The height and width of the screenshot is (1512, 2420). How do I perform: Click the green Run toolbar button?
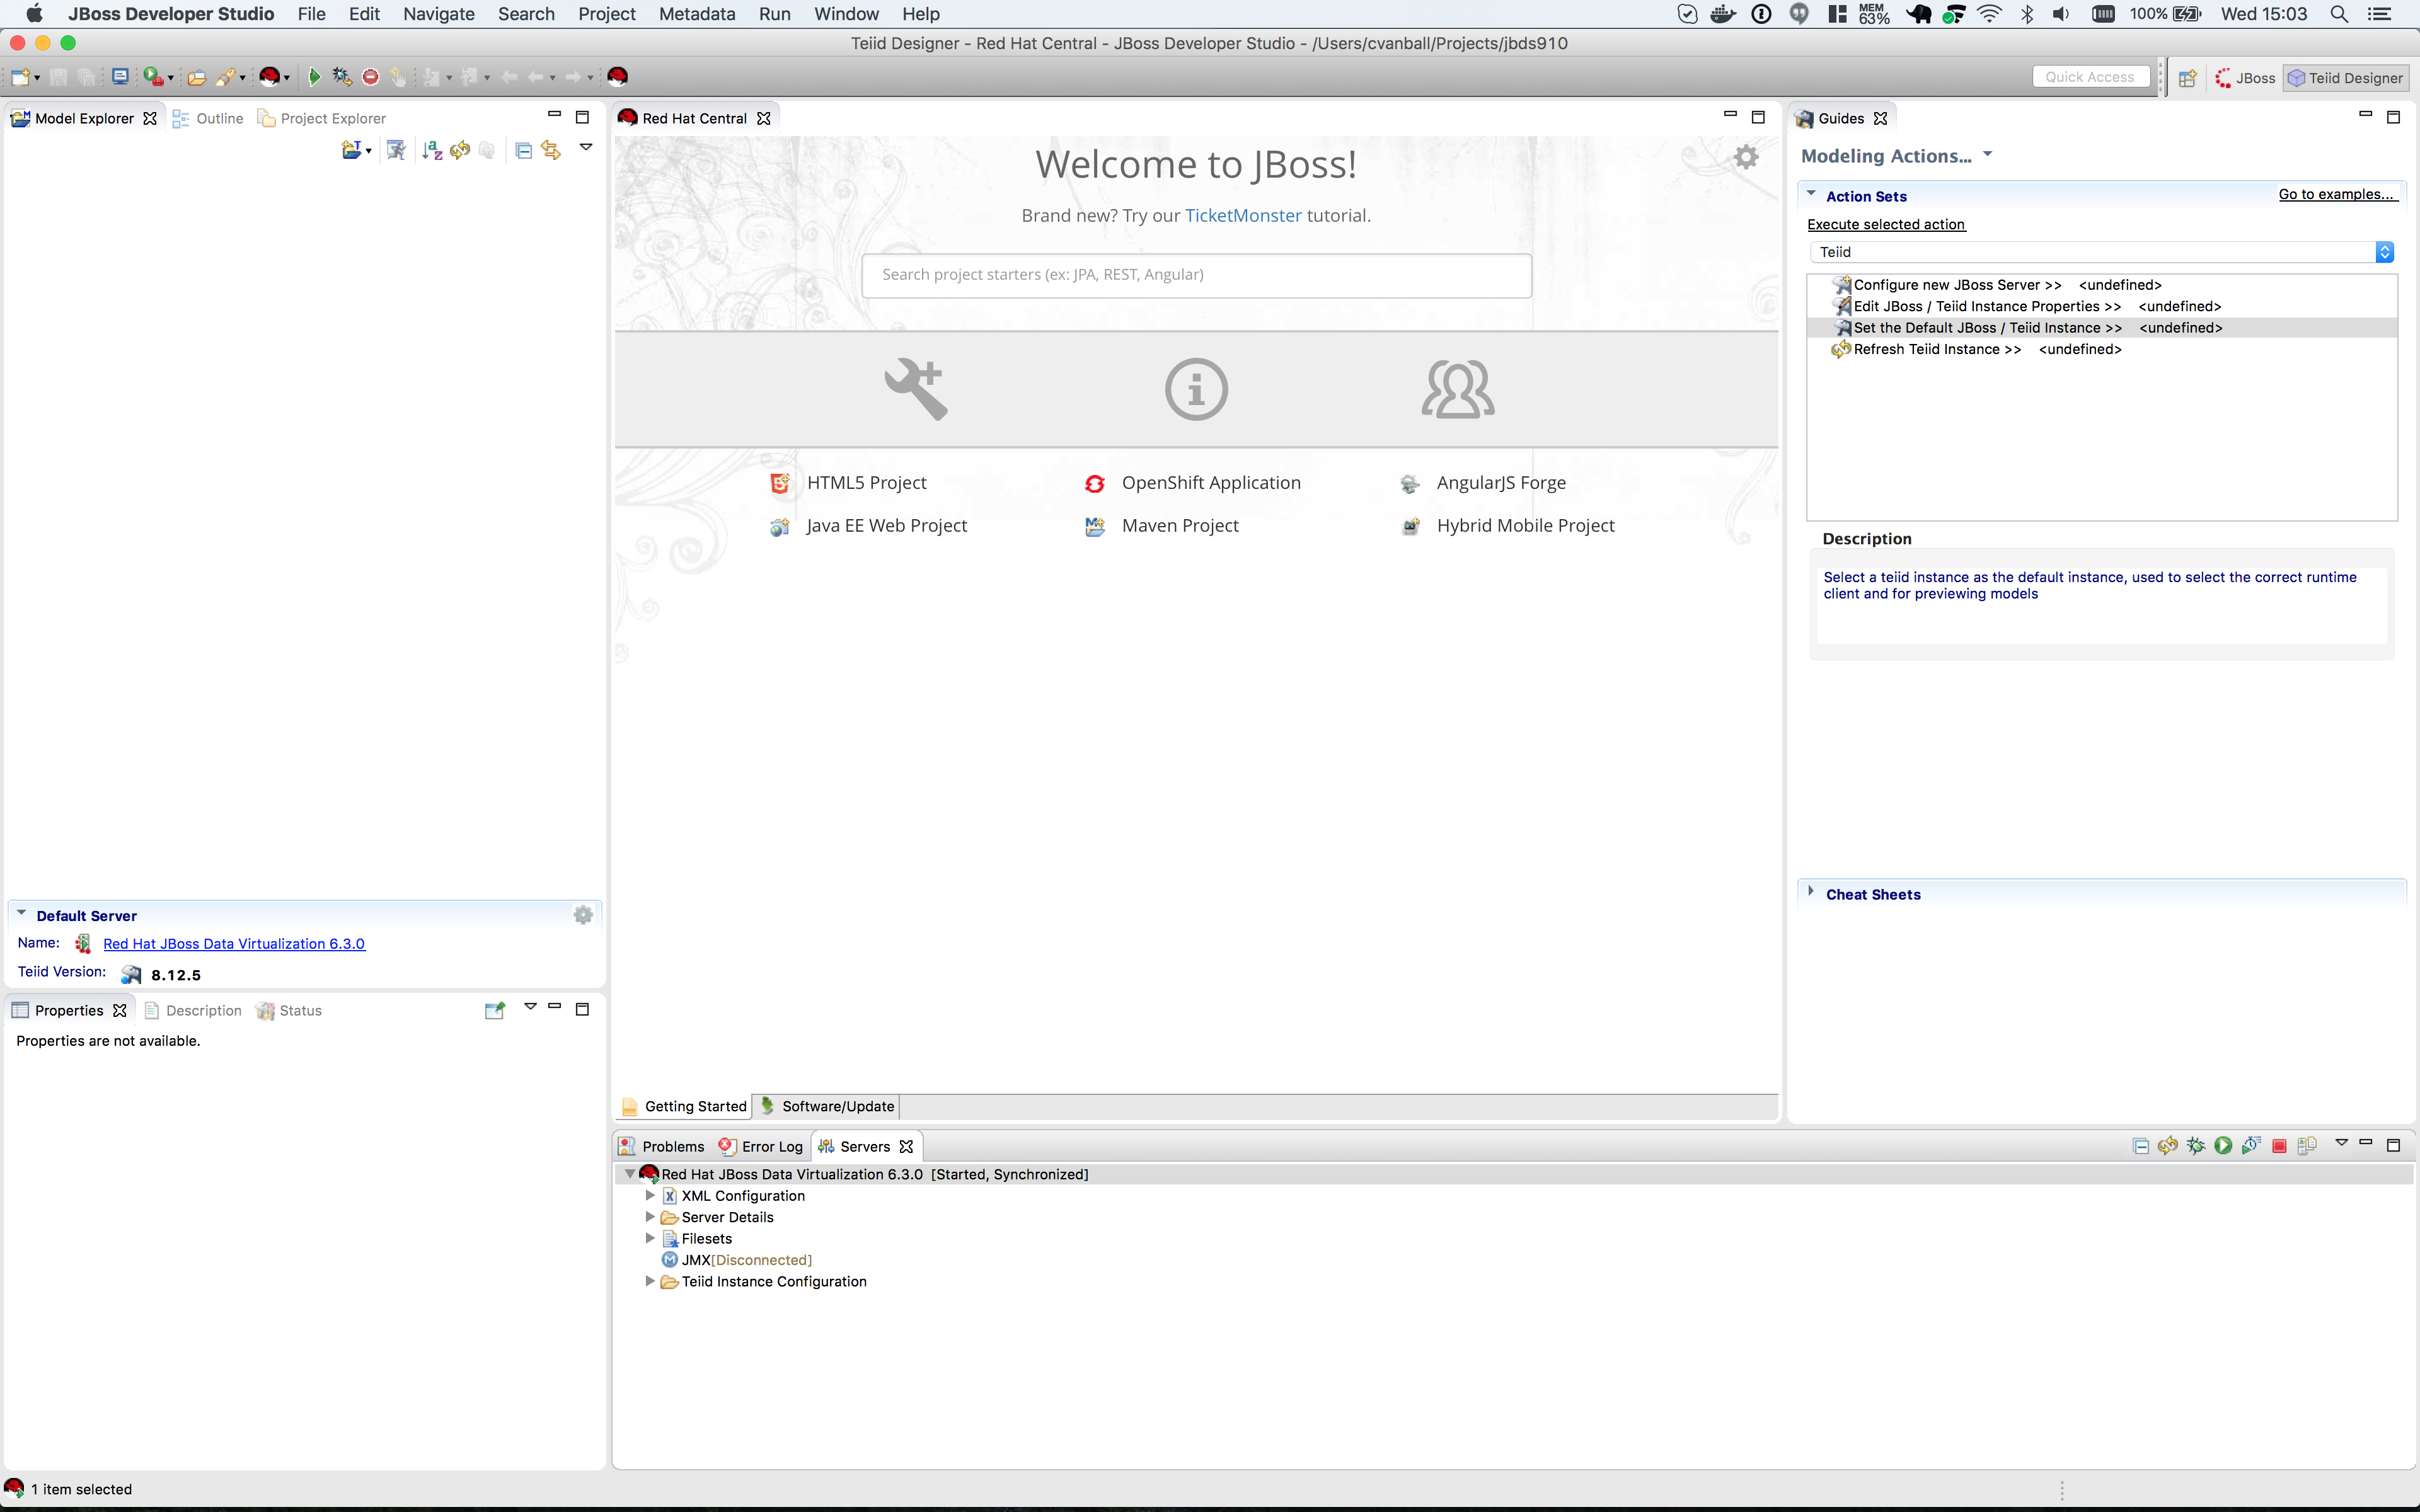(x=314, y=77)
